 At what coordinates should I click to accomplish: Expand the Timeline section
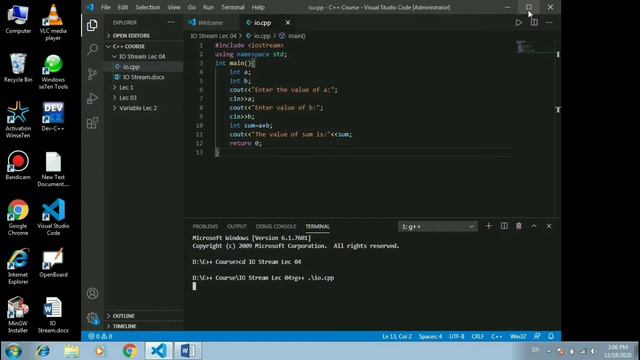tap(144, 326)
